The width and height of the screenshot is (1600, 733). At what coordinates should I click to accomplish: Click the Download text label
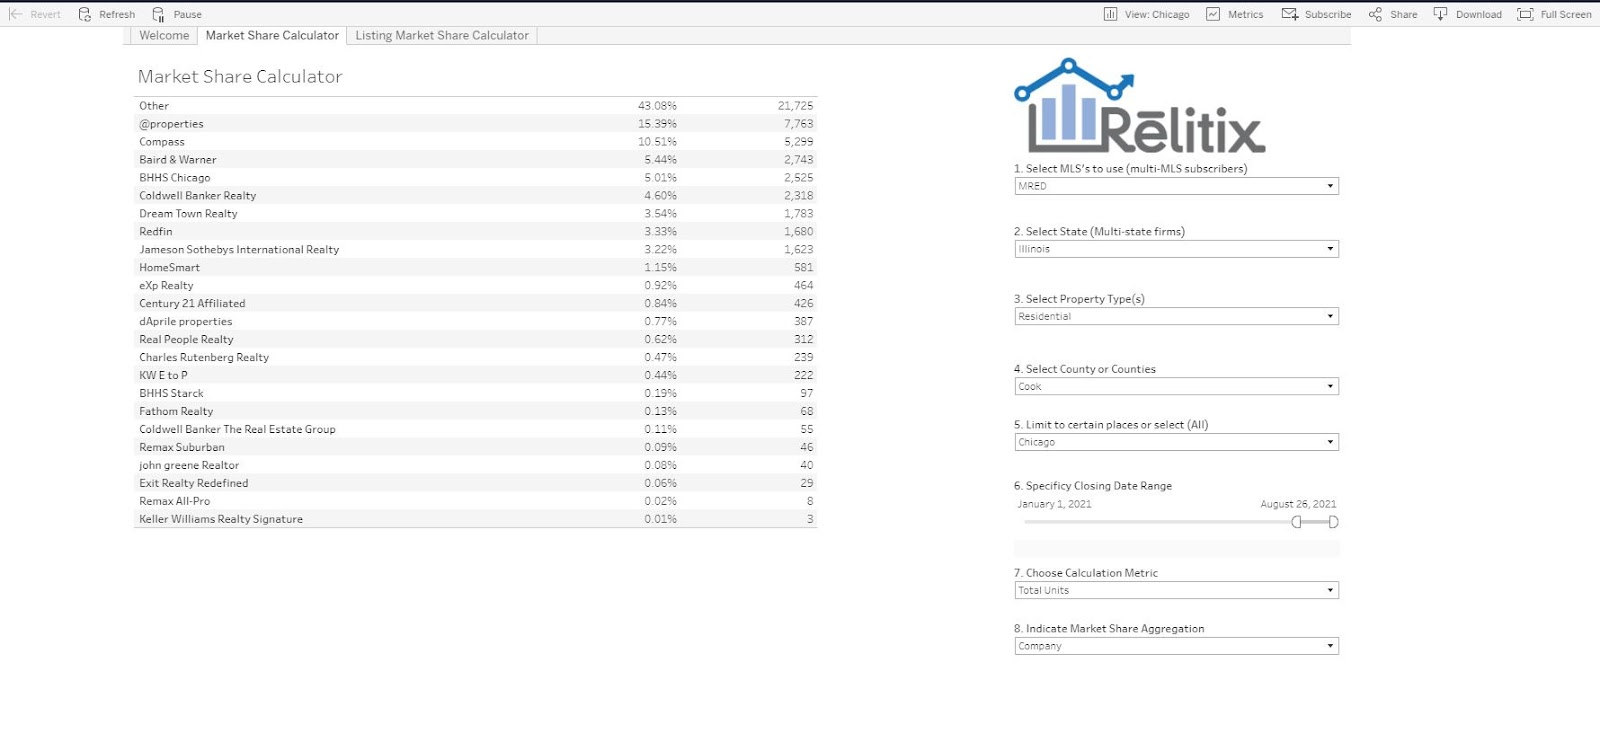point(1479,15)
